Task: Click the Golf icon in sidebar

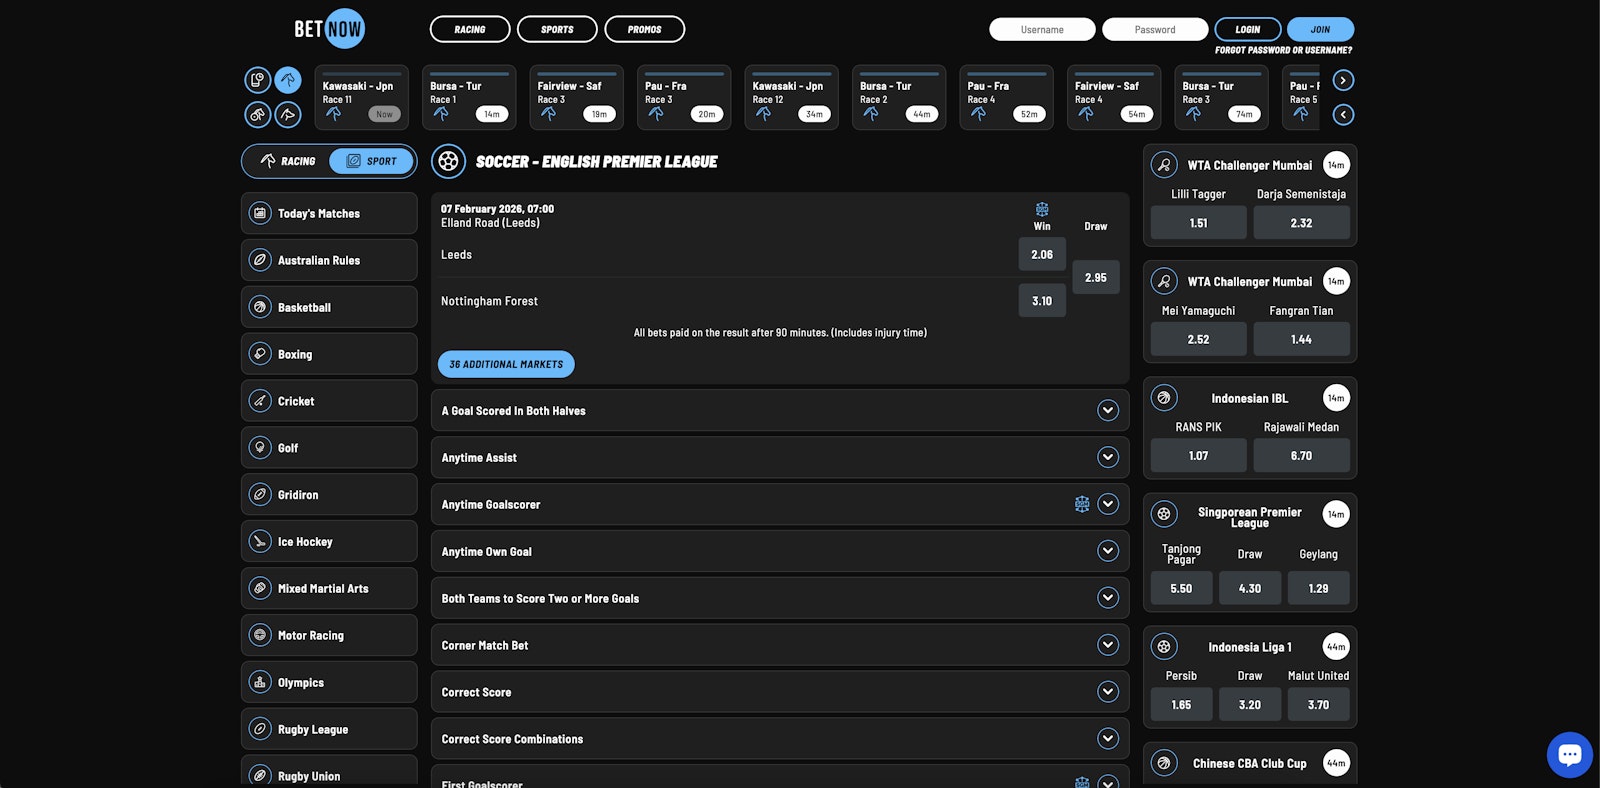Action: pyautogui.click(x=260, y=448)
